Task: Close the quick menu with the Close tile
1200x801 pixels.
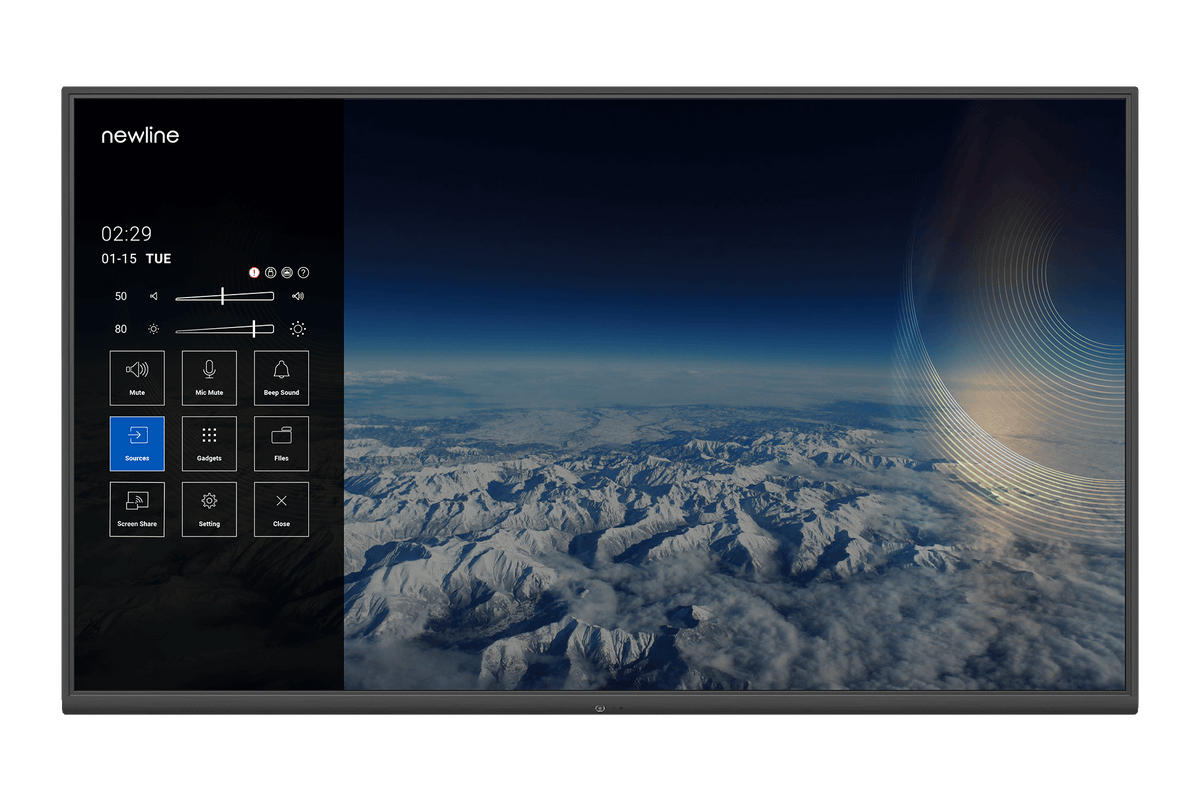Action: pyautogui.click(x=281, y=509)
